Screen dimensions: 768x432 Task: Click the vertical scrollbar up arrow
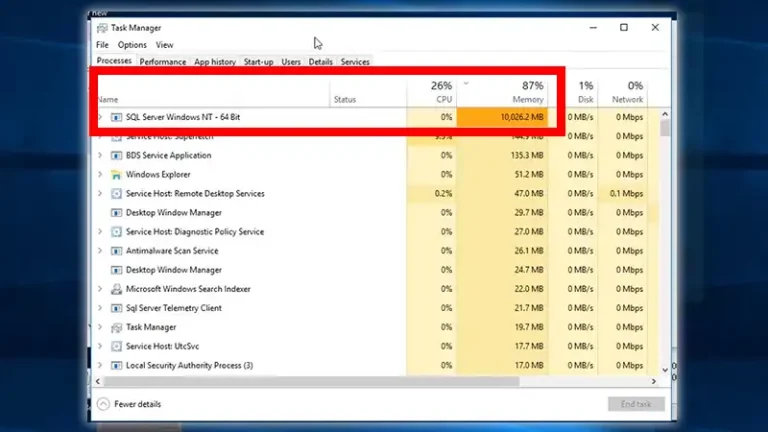(x=665, y=114)
